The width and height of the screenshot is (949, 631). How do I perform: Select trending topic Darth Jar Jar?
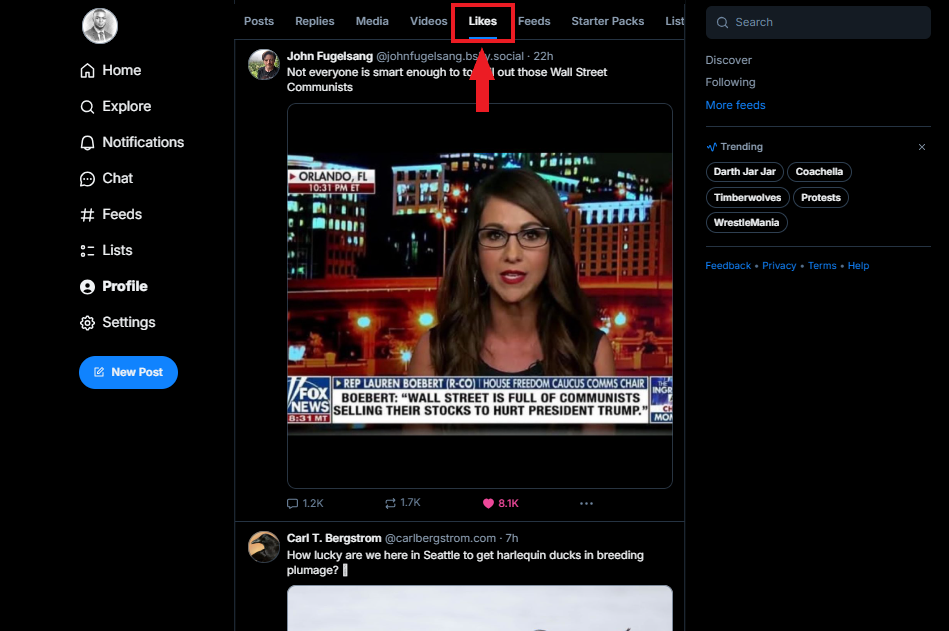click(744, 172)
